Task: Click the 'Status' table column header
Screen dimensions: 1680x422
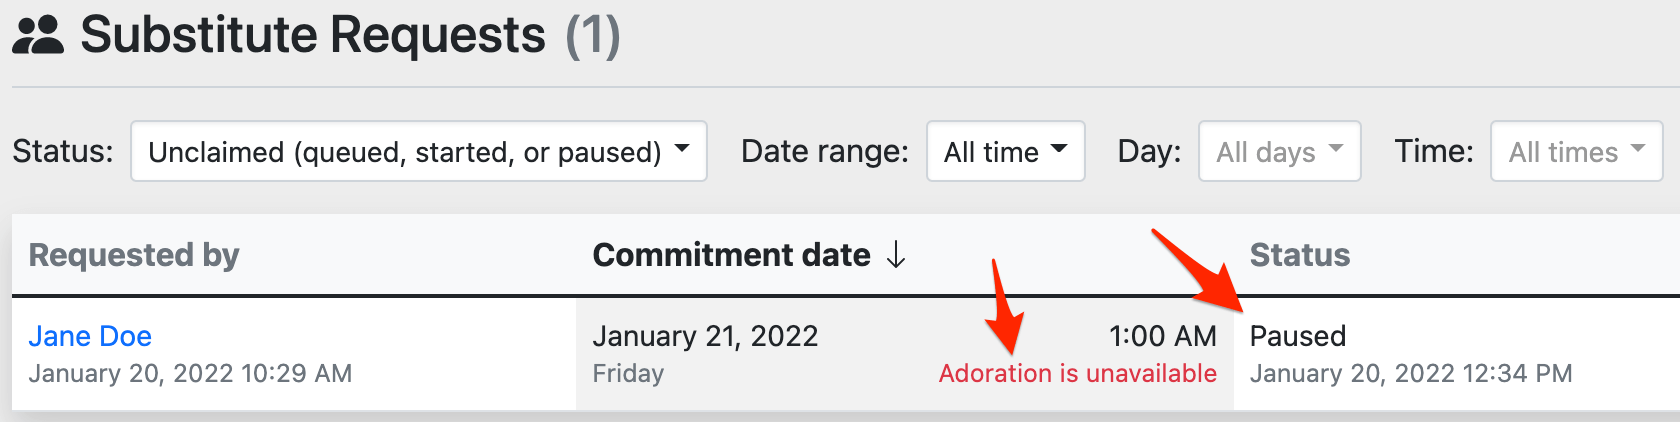Action: (x=1299, y=255)
